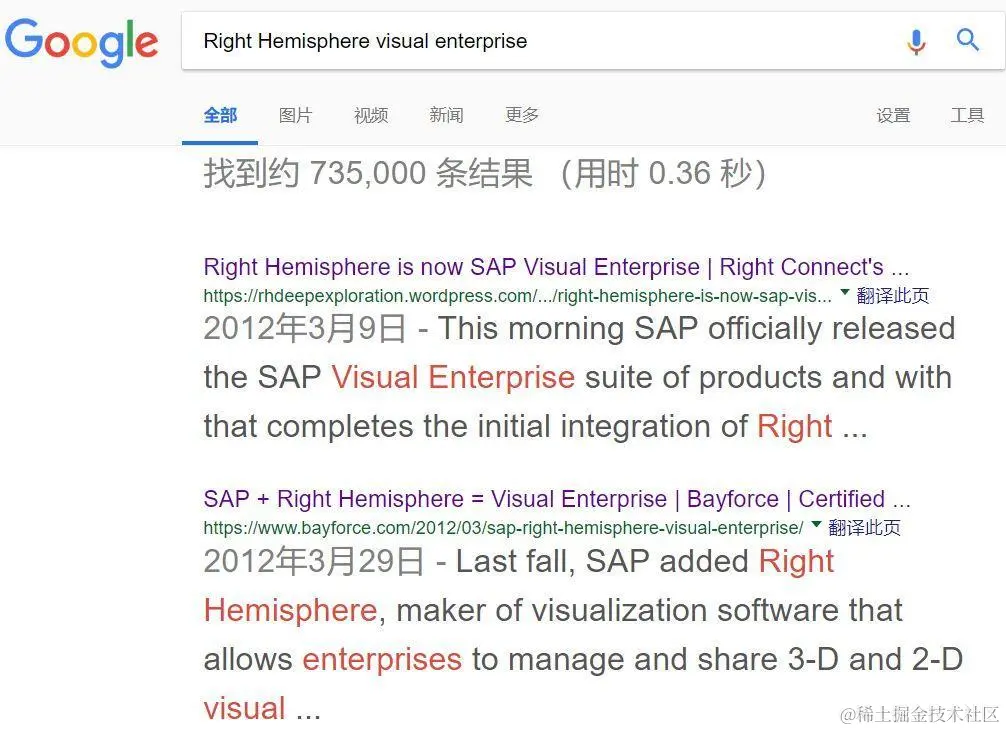
Task: Click 翻译此页 for the bayforce result
Action: click(864, 528)
